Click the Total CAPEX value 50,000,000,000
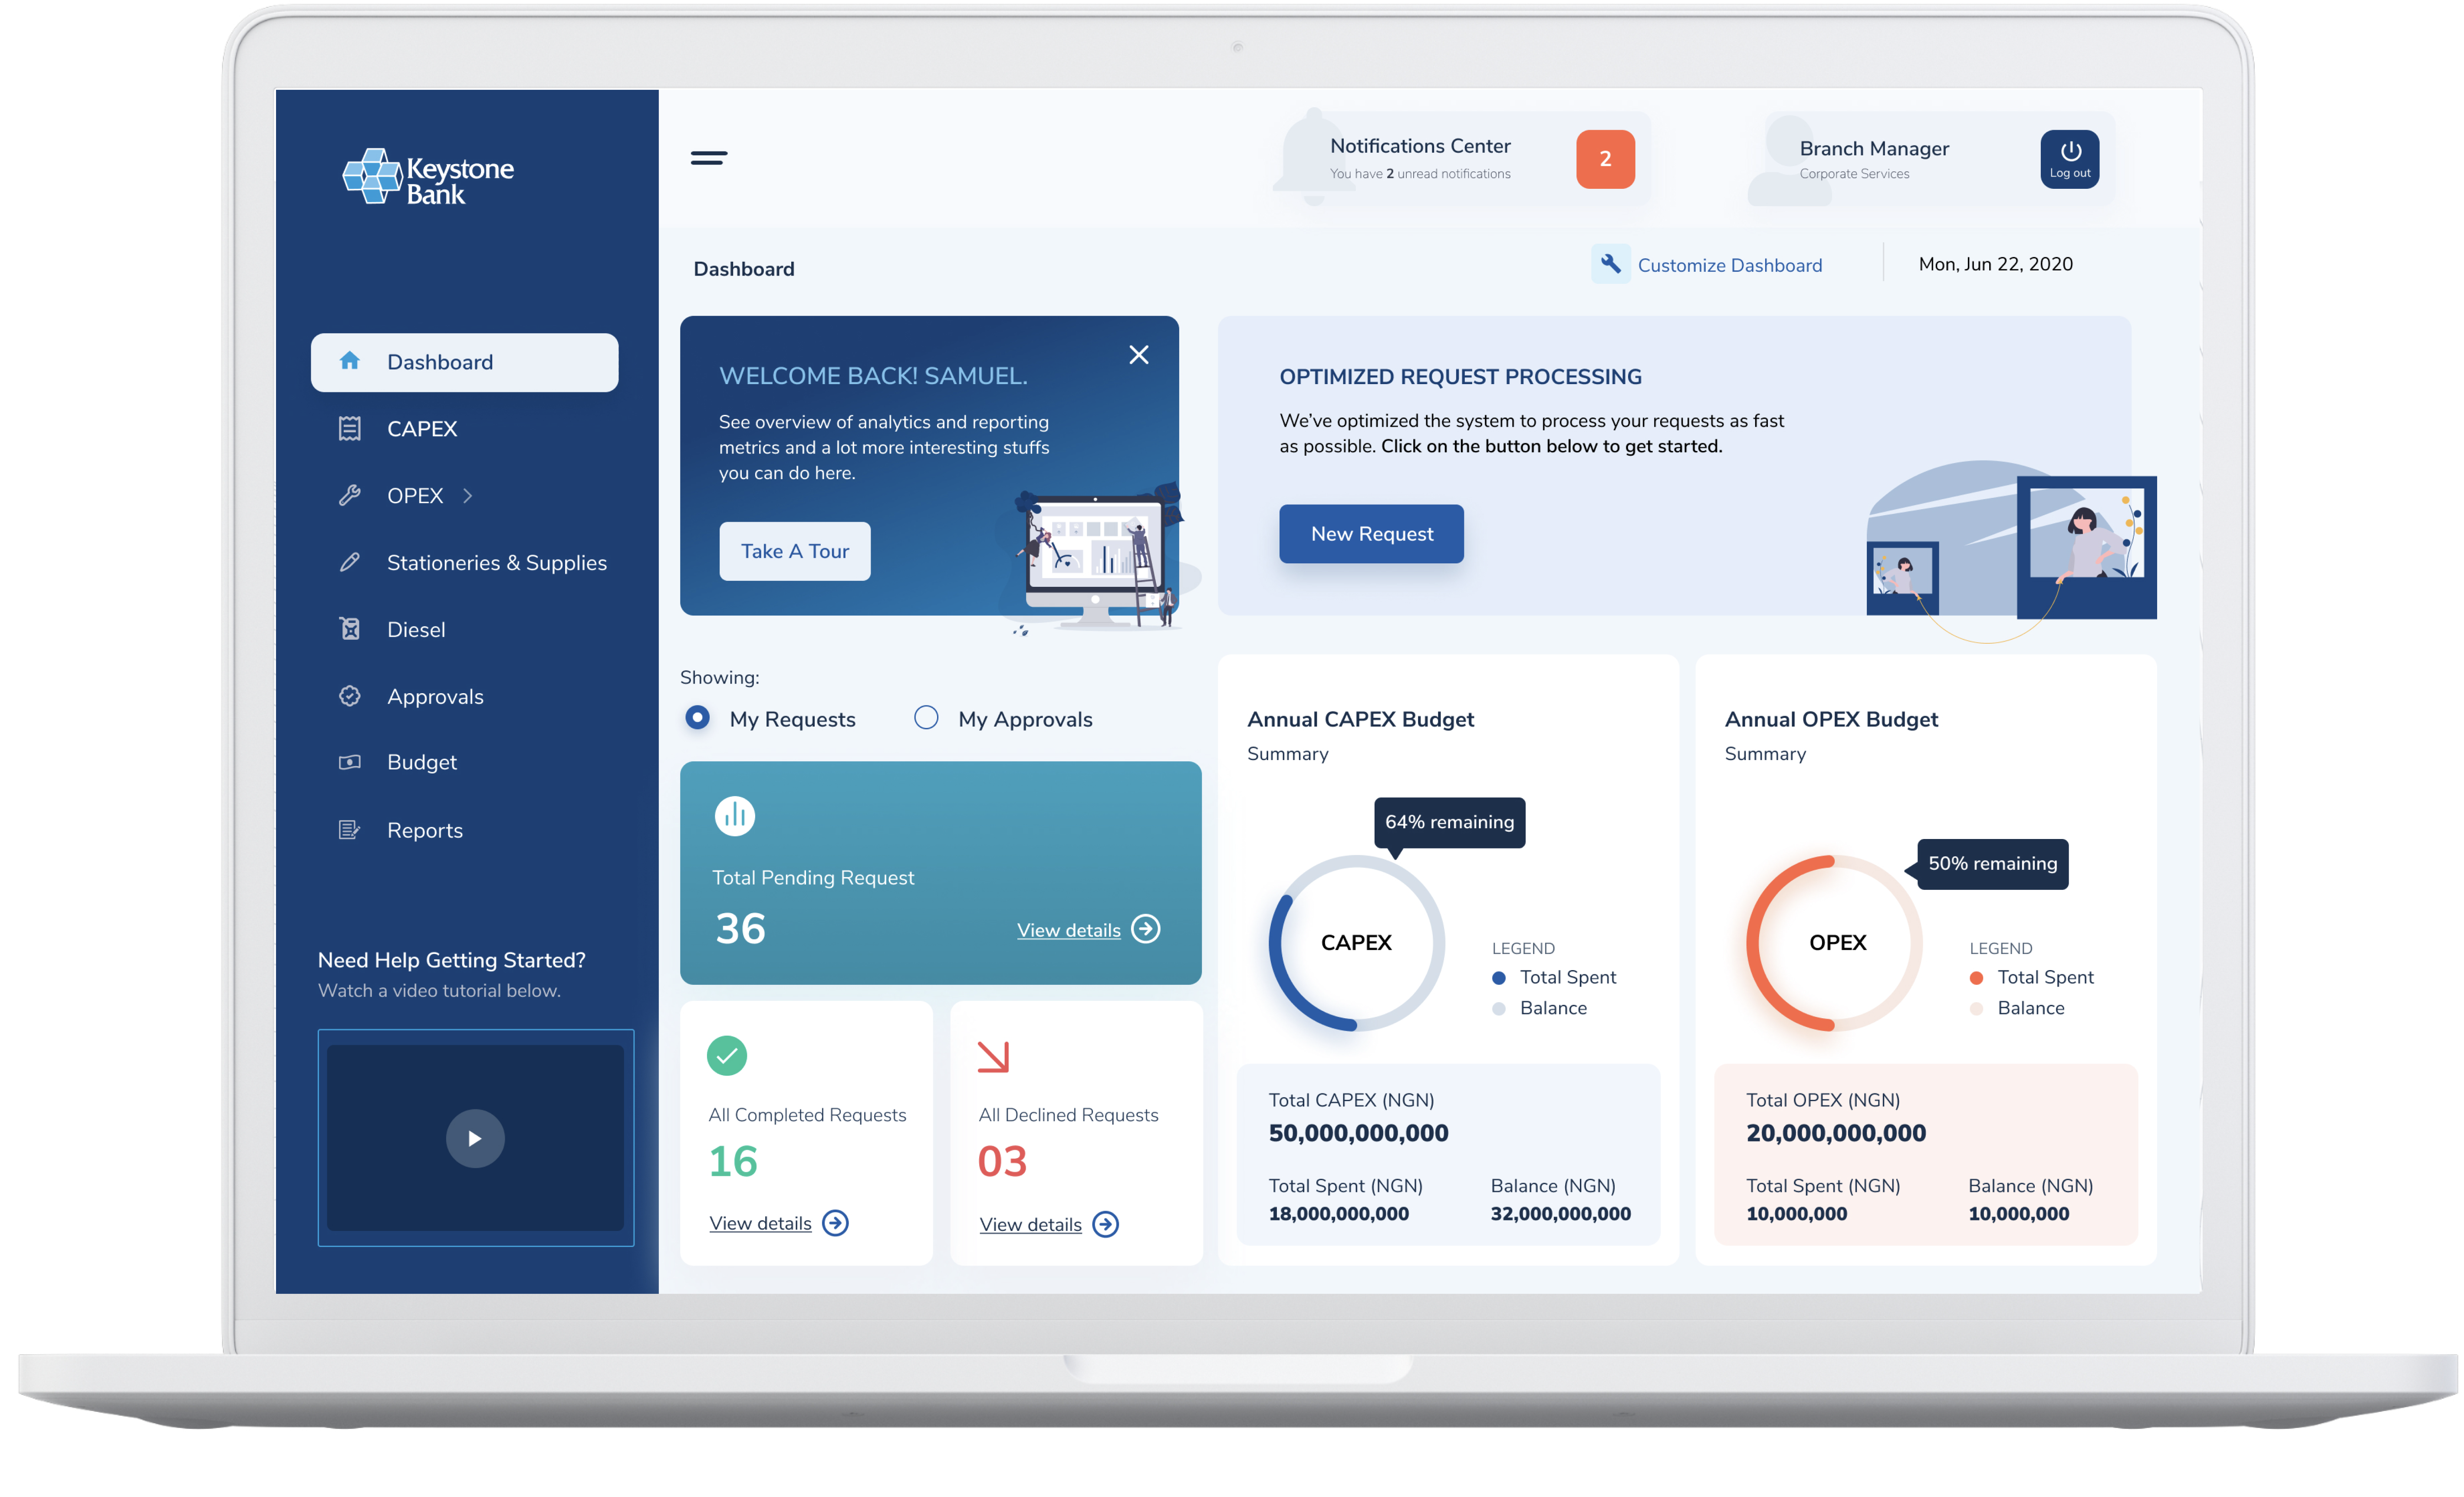 [x=1358, y=1133]
